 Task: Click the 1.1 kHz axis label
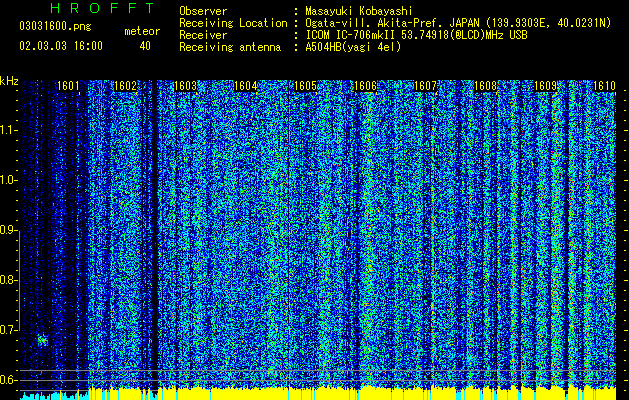point(8,130)
